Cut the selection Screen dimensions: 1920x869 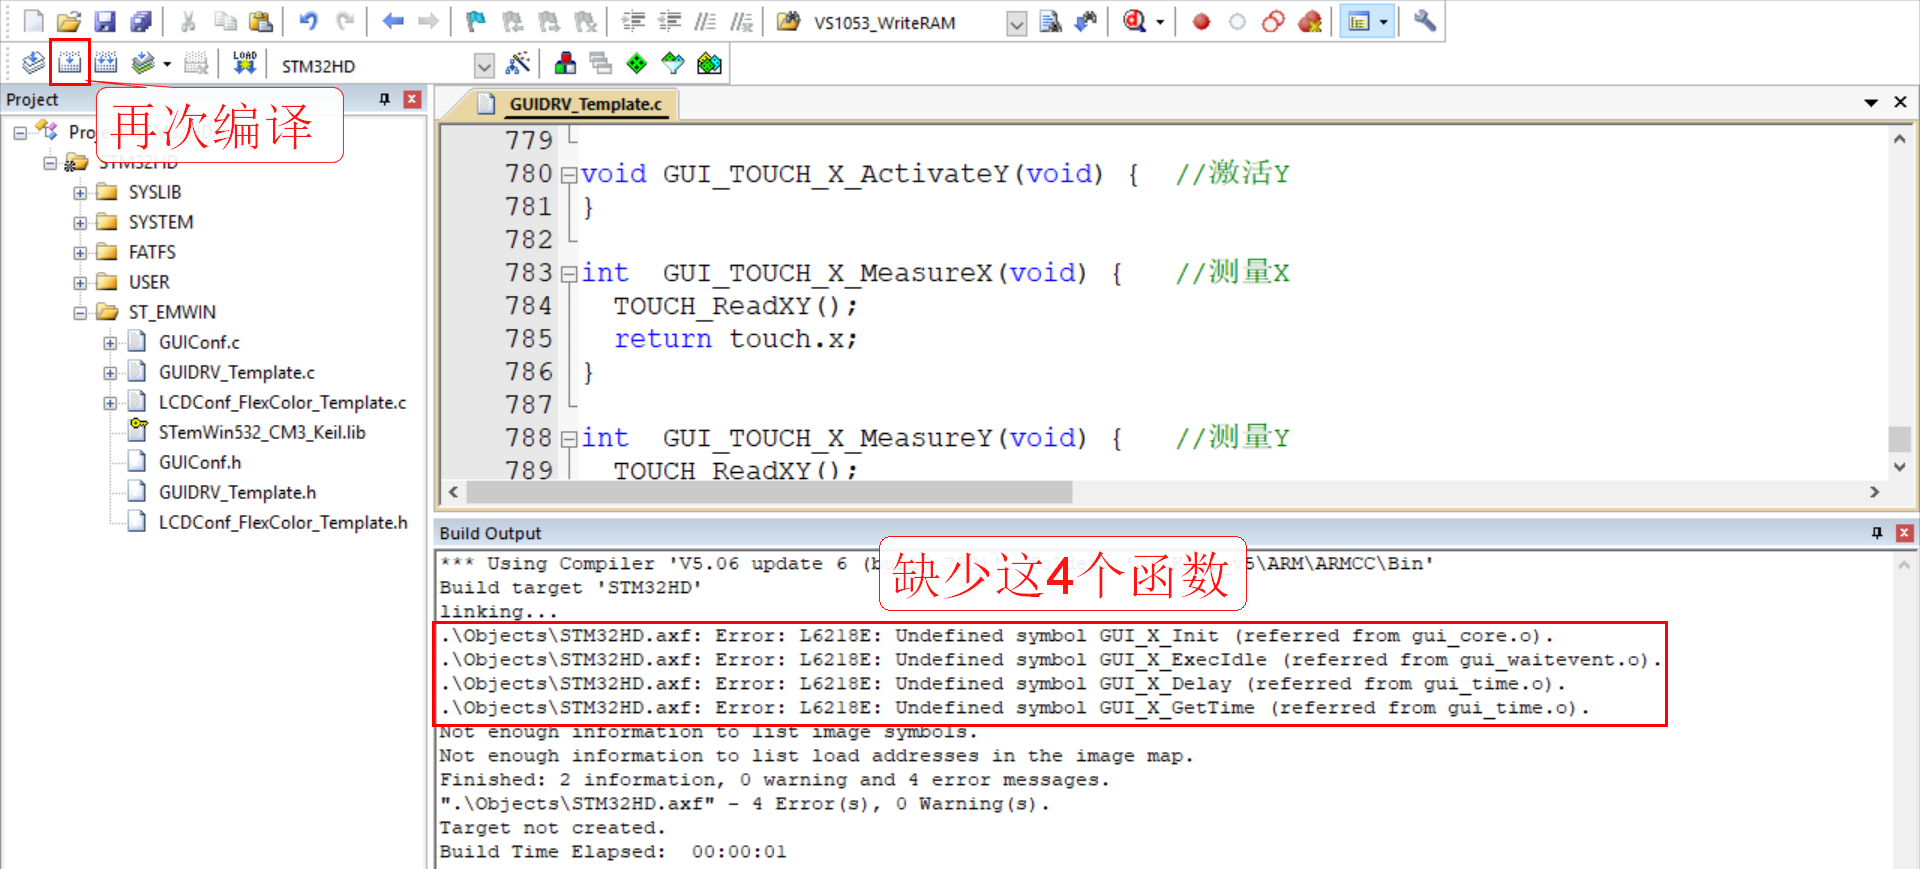tap(188, 21)
